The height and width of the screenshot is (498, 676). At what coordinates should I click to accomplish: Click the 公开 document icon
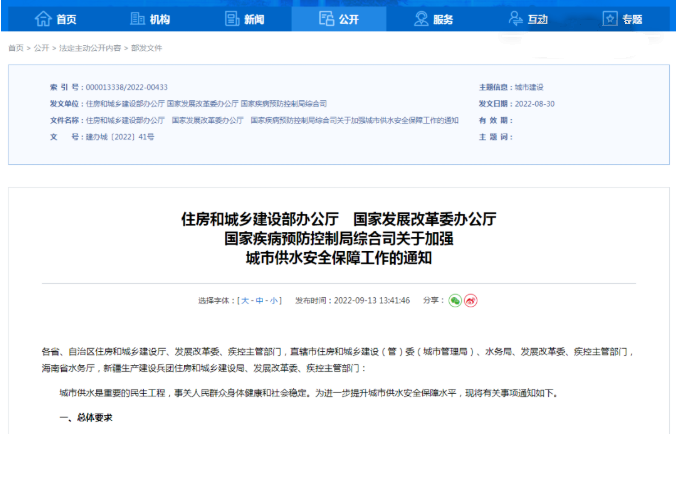click(326, 19)
